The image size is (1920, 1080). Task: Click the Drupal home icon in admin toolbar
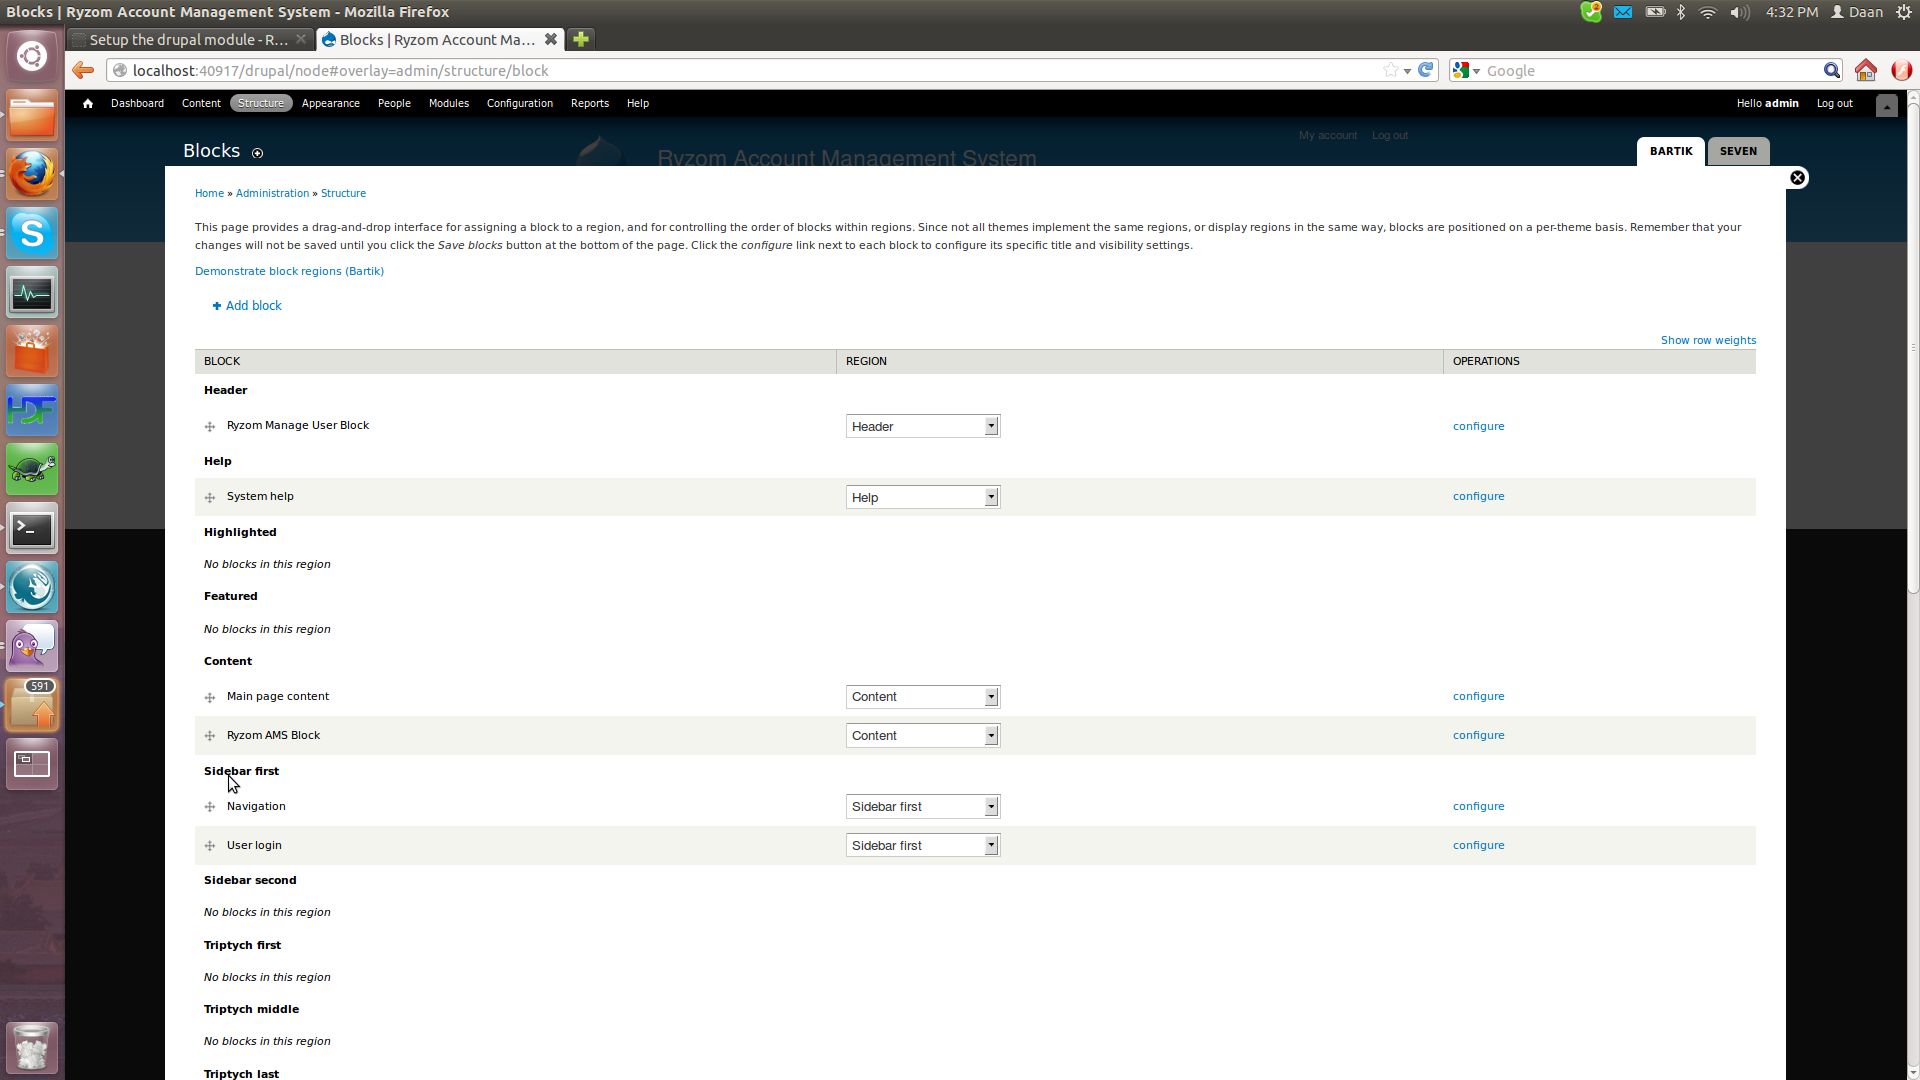[88, 103]
